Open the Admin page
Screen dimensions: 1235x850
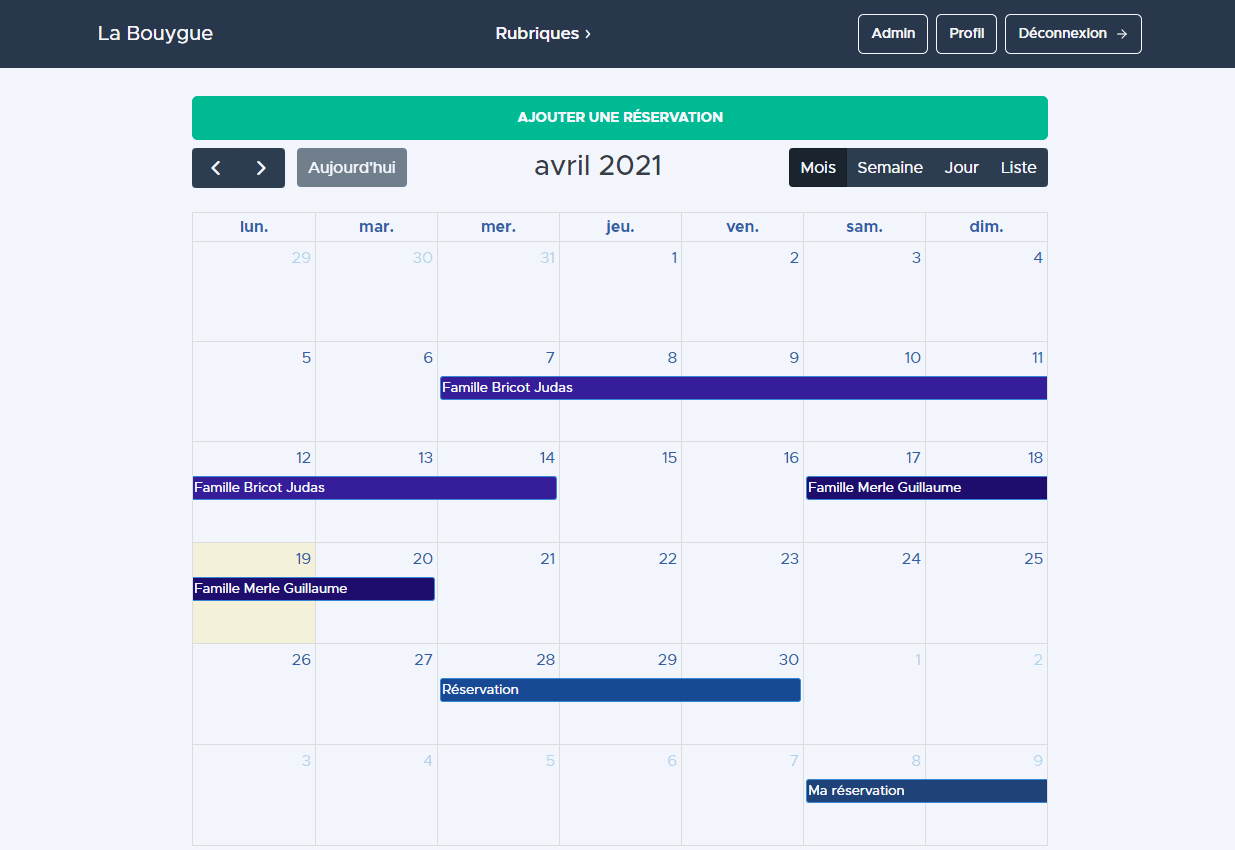tap(892, 34)
